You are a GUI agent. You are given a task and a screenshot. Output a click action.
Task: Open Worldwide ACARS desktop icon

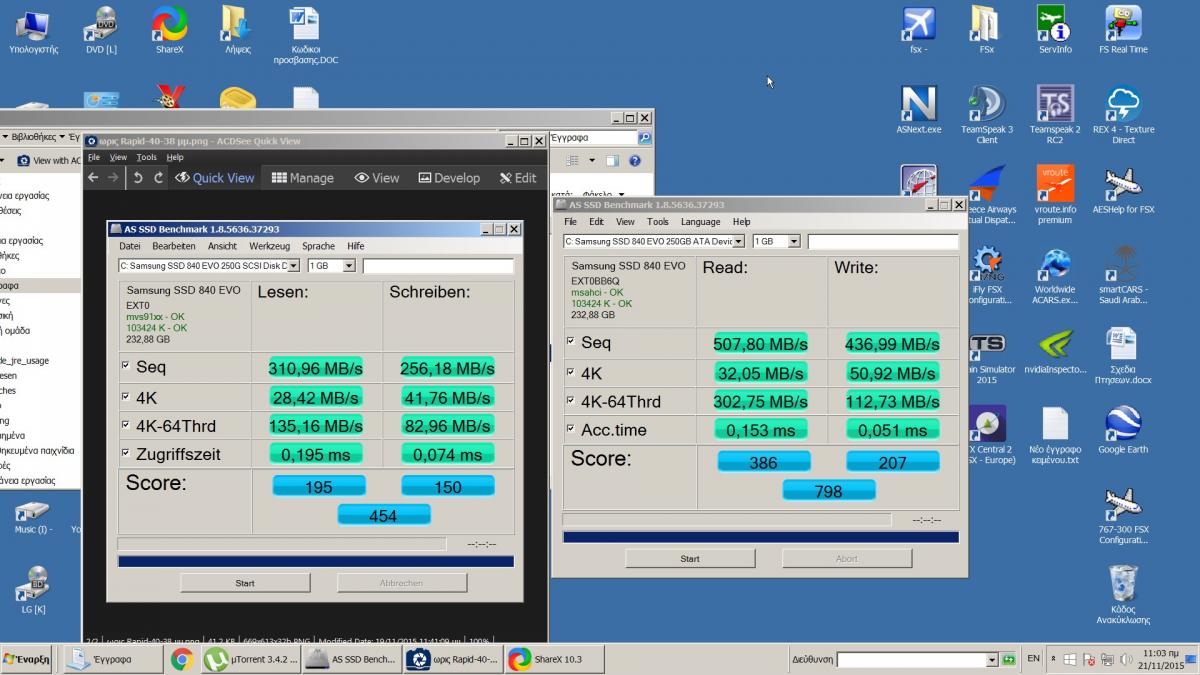pos(1055,275)
